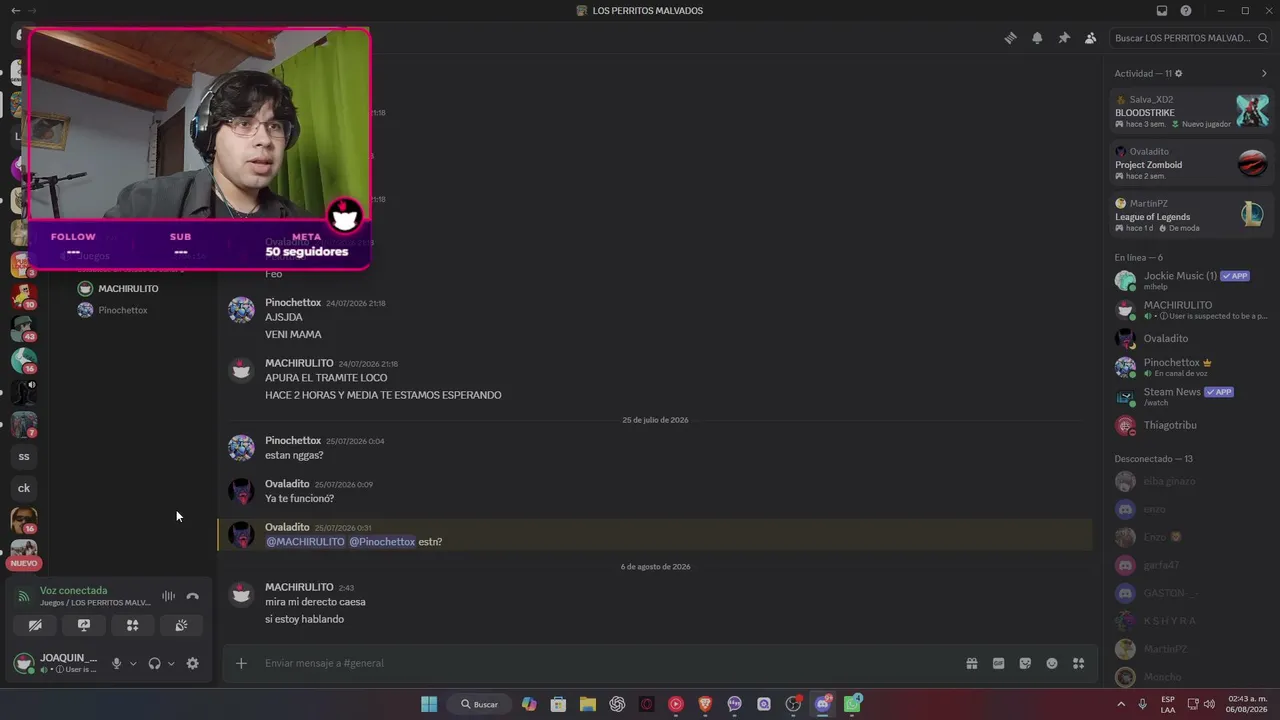Focus the Enviar mensaje a #general field

[x=608, y=663]
